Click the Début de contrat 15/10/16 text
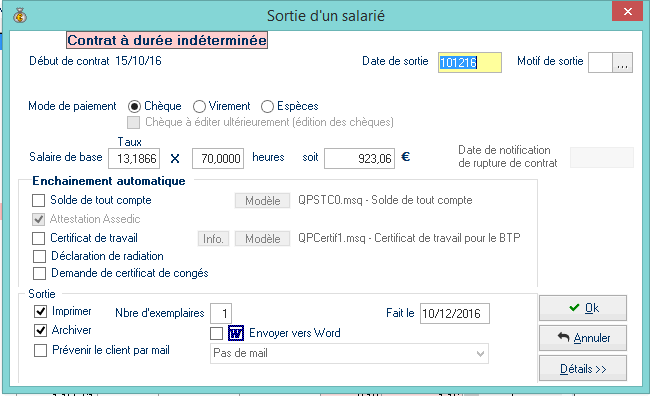This screenshot has width=650, height=396. click(95, 61)
